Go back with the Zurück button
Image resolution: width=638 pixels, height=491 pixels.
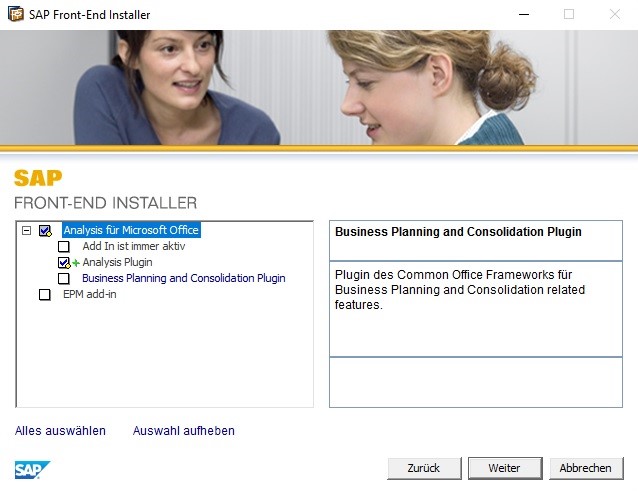click(x=424, y=468)
